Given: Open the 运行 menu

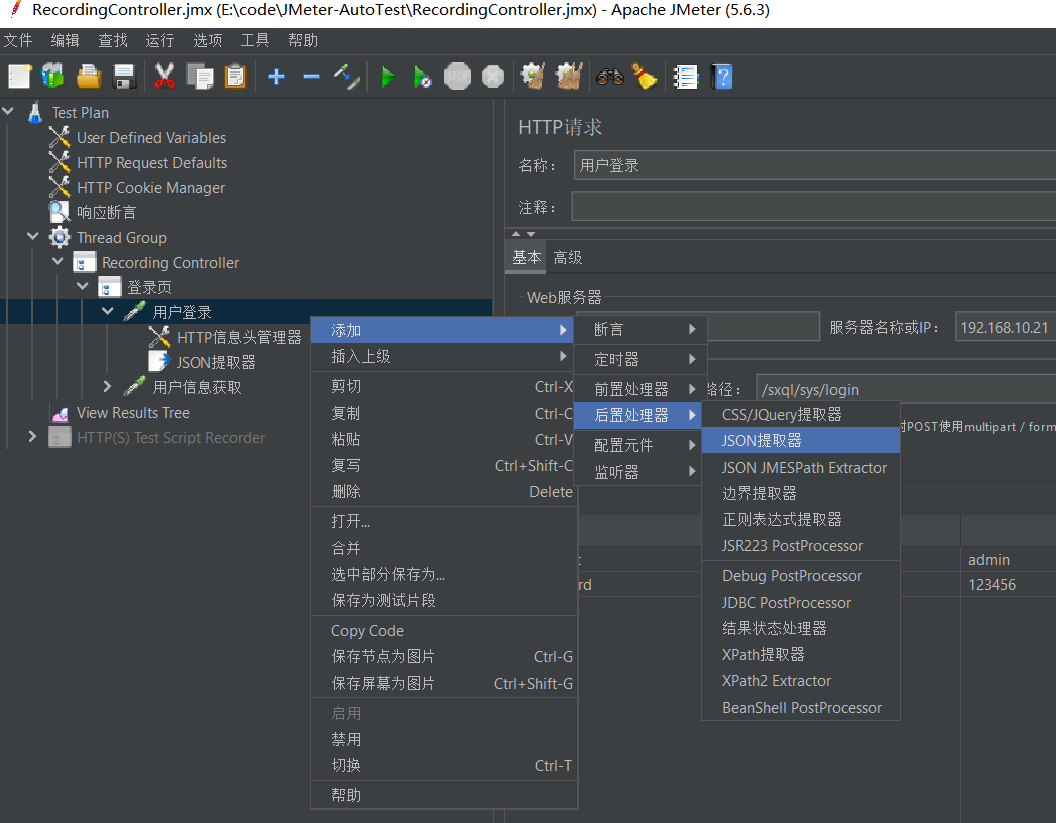Looking at the screenshot, I should tap(160, 40).
